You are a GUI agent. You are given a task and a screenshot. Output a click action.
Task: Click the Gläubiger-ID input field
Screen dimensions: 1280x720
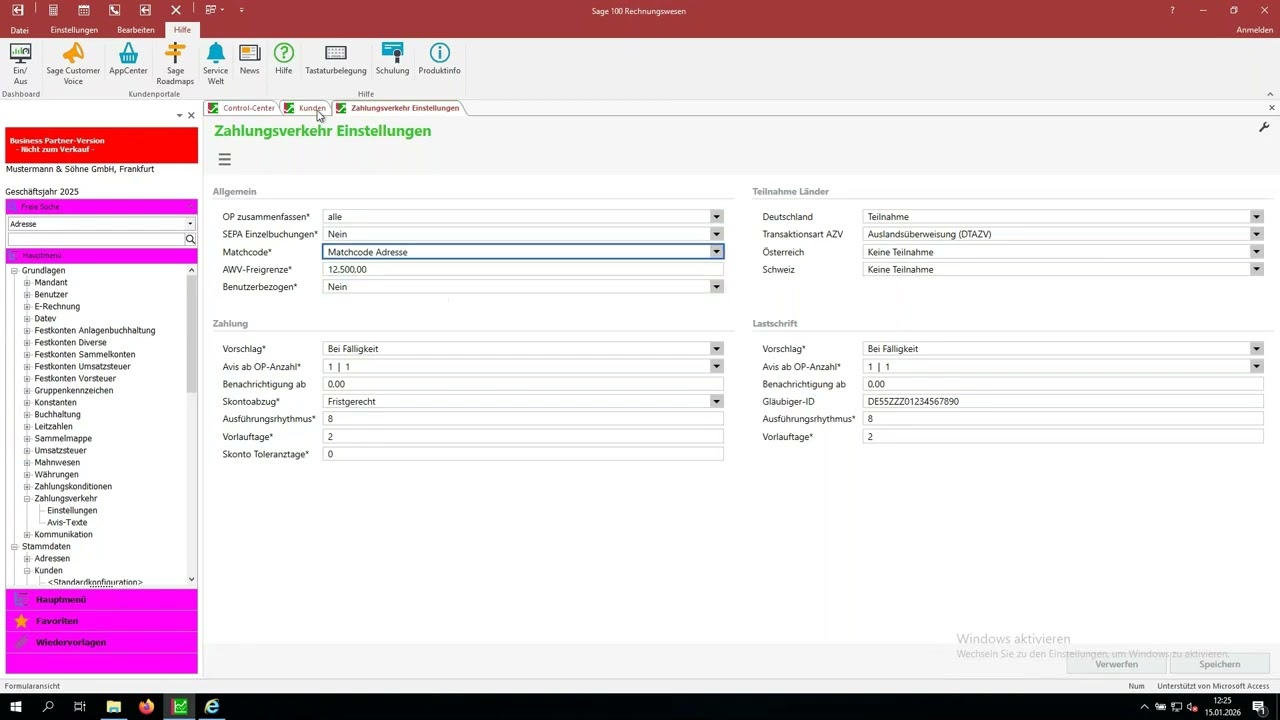point(1063,402)
